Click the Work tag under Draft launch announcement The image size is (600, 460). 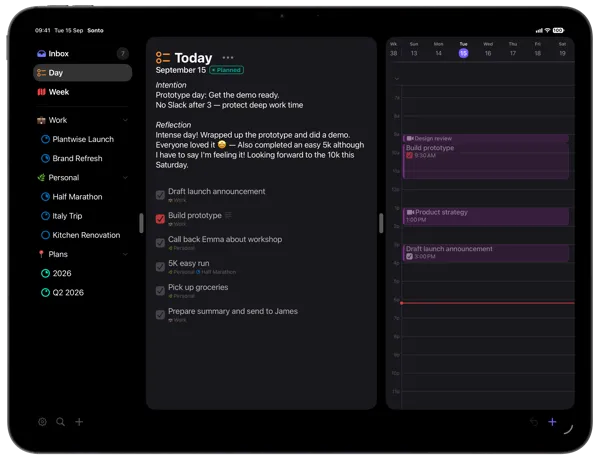[x=177, y=200]
